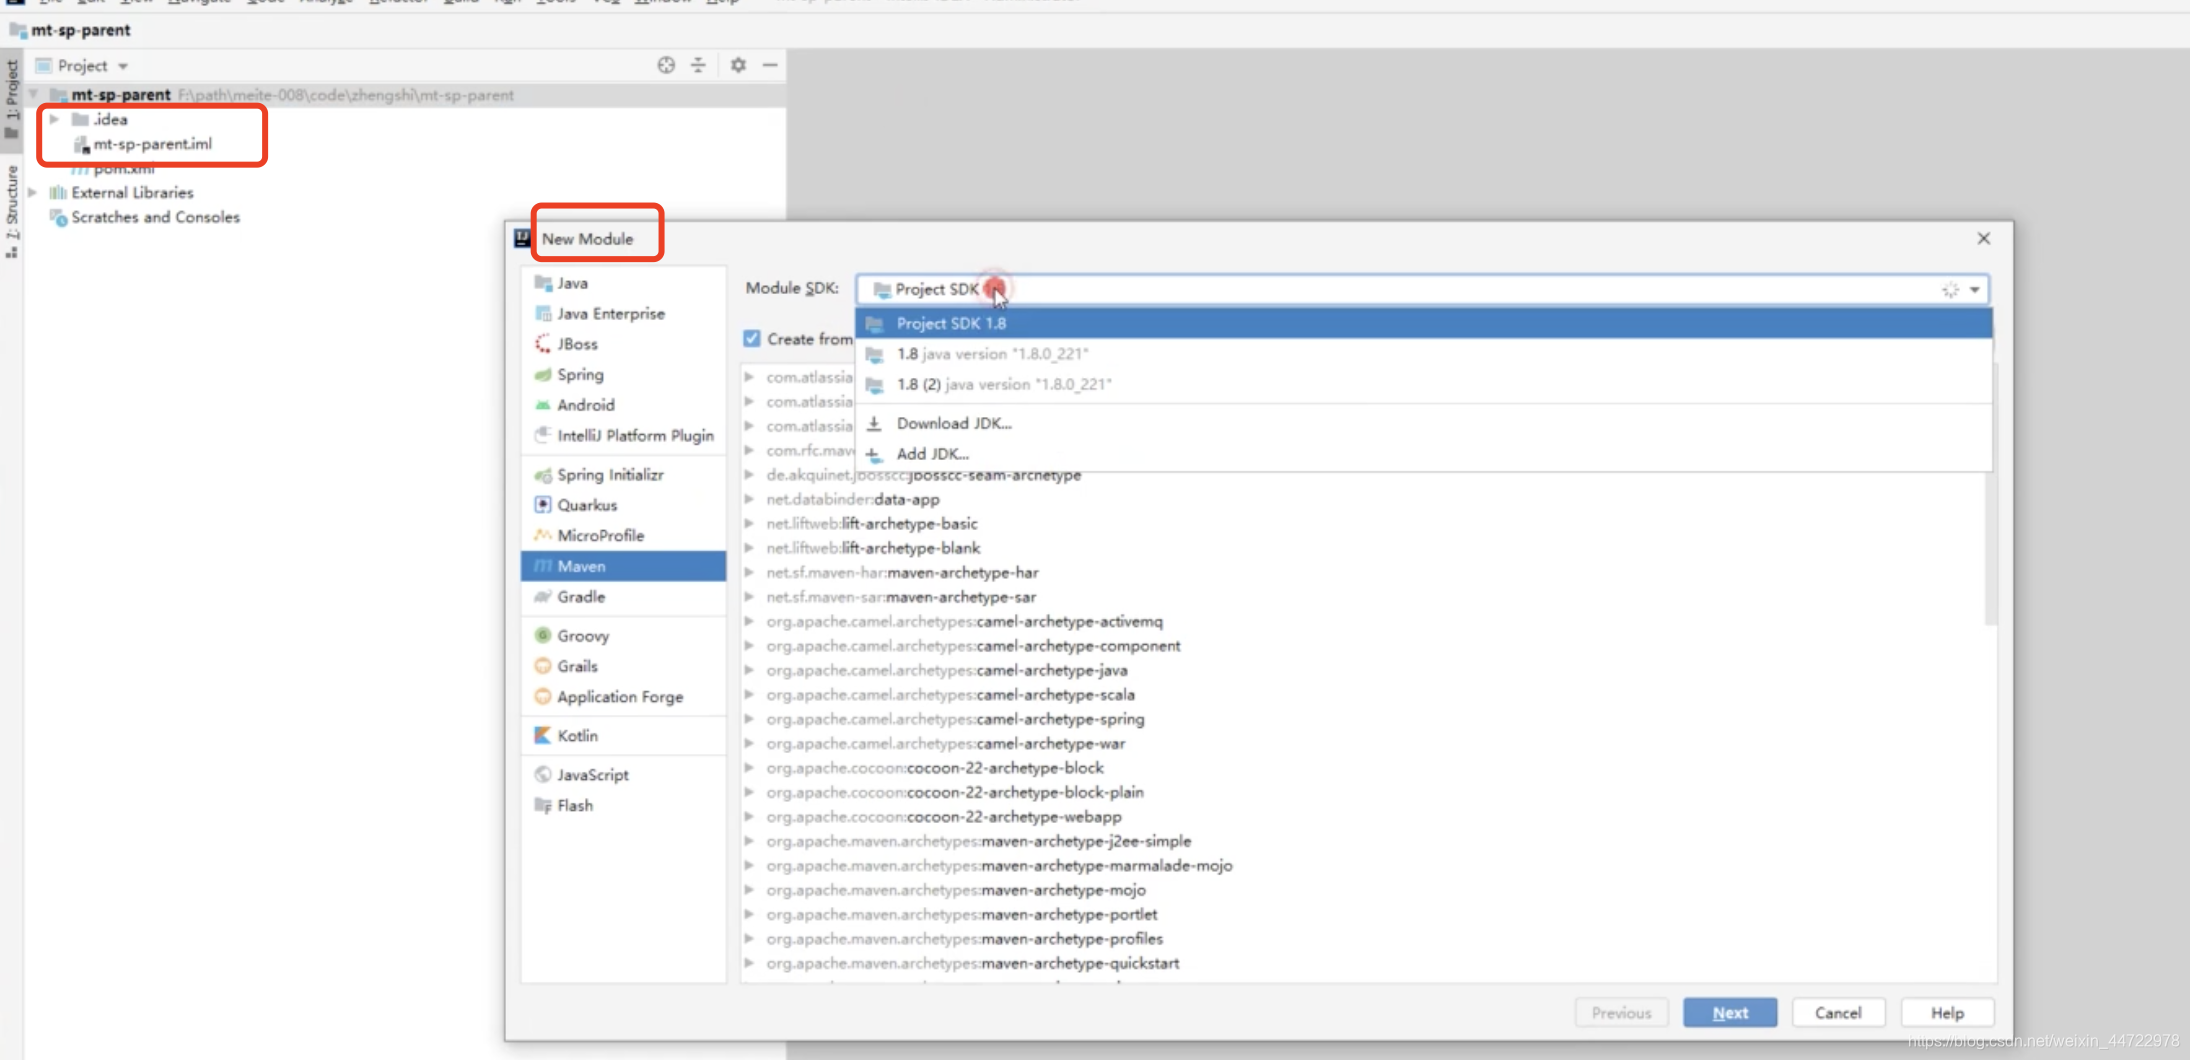Select mt-sp-parent.iml file

tap(152, 144)
